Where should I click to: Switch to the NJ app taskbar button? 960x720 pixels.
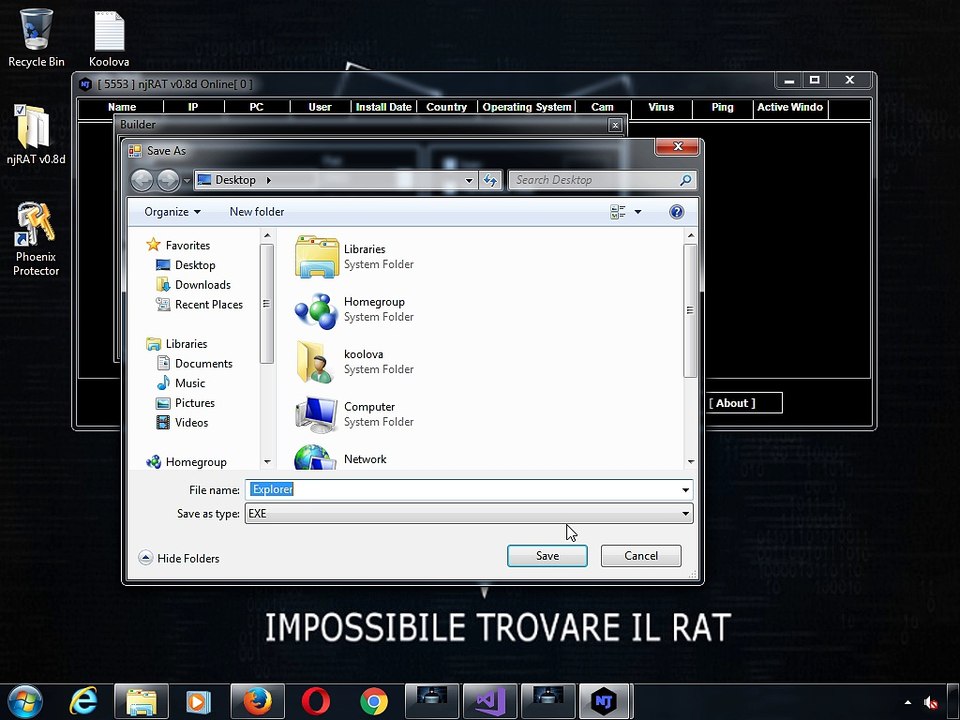coord(605,702)
